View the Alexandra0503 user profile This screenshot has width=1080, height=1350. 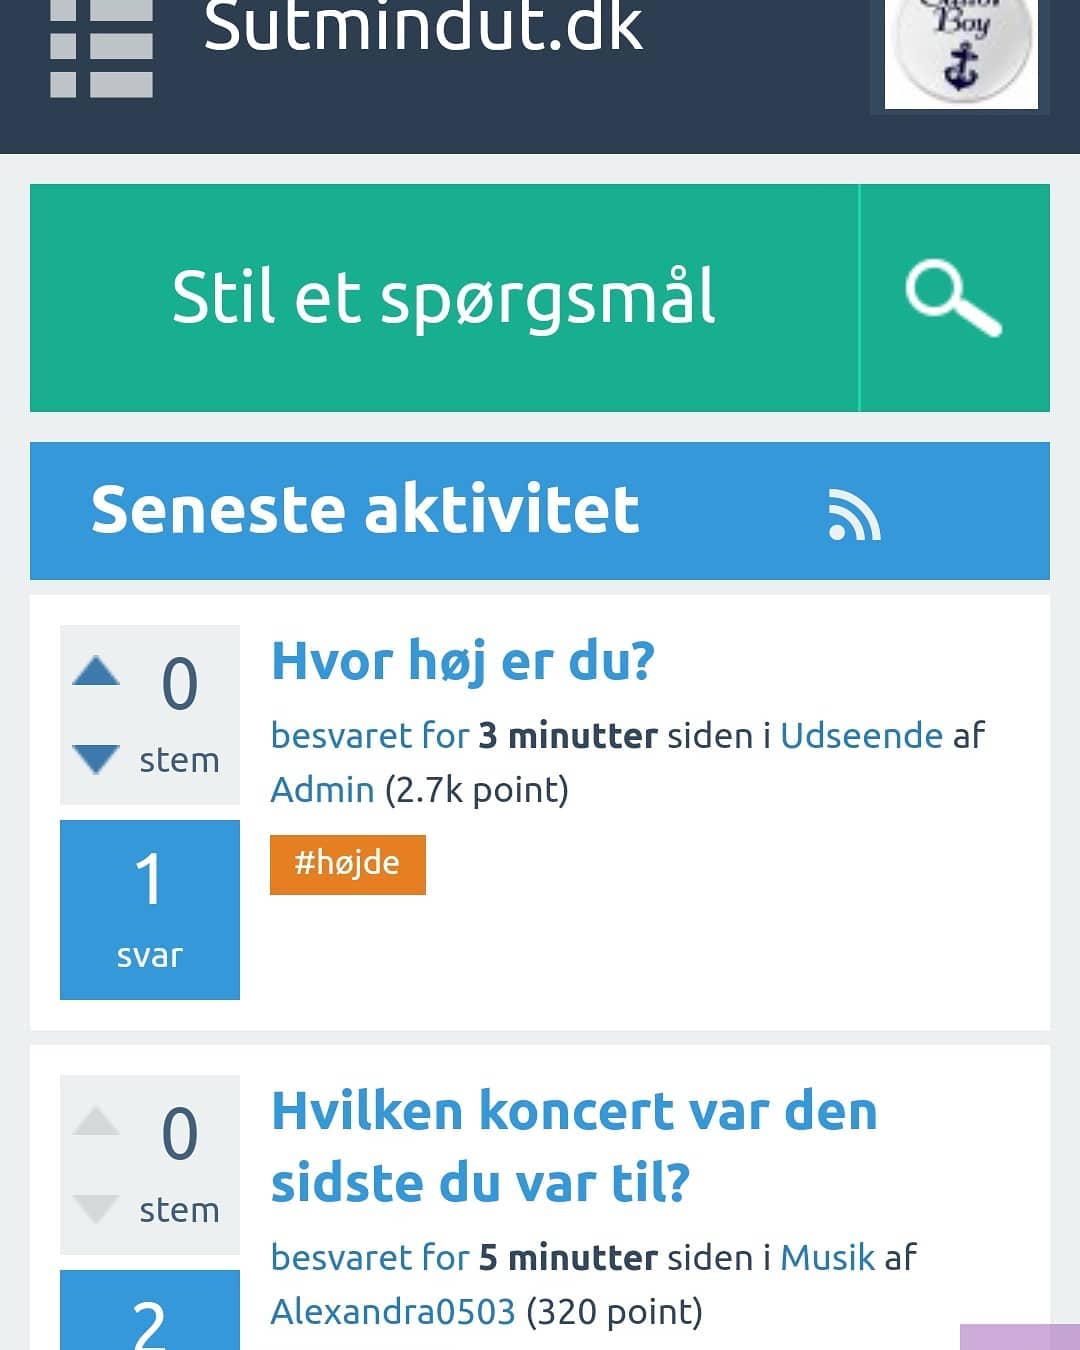click(392, 1312)
